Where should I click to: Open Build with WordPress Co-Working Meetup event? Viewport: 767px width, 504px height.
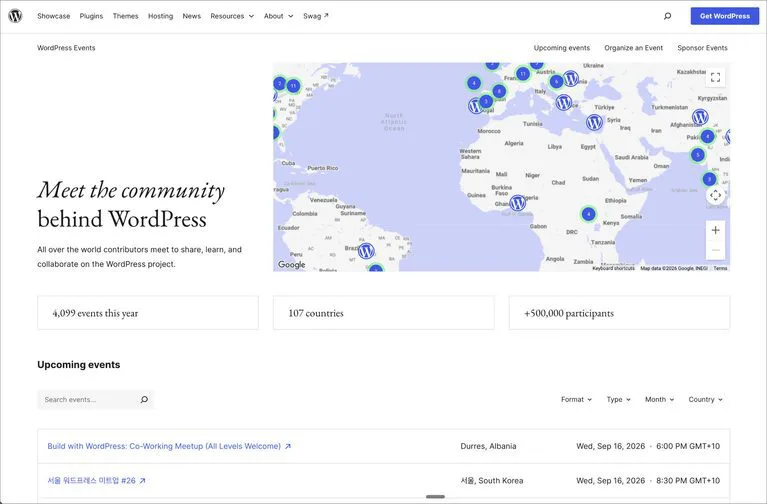tap(164, 446)
